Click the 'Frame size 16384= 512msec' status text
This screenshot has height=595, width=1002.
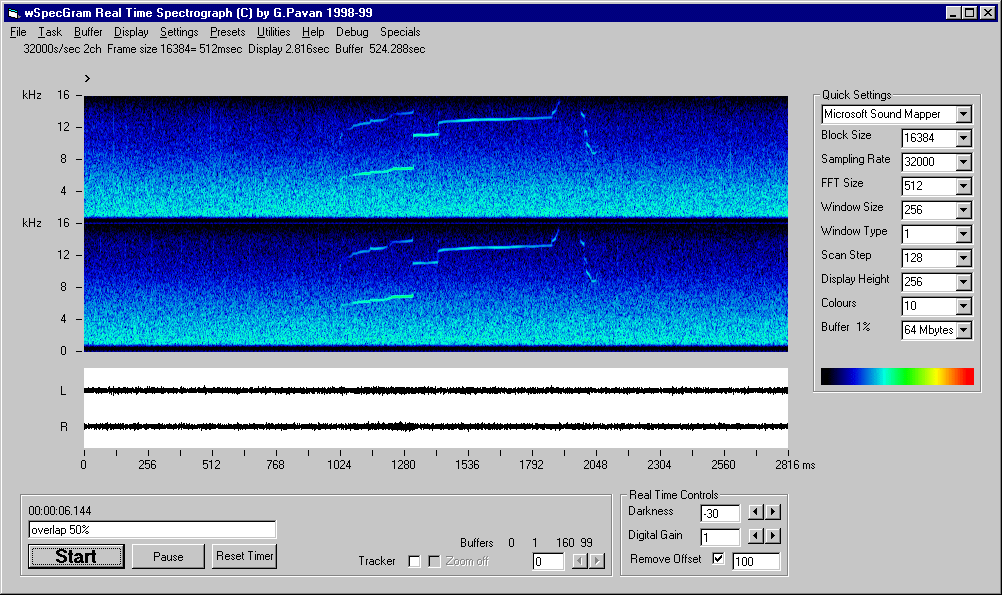point(174,49)
